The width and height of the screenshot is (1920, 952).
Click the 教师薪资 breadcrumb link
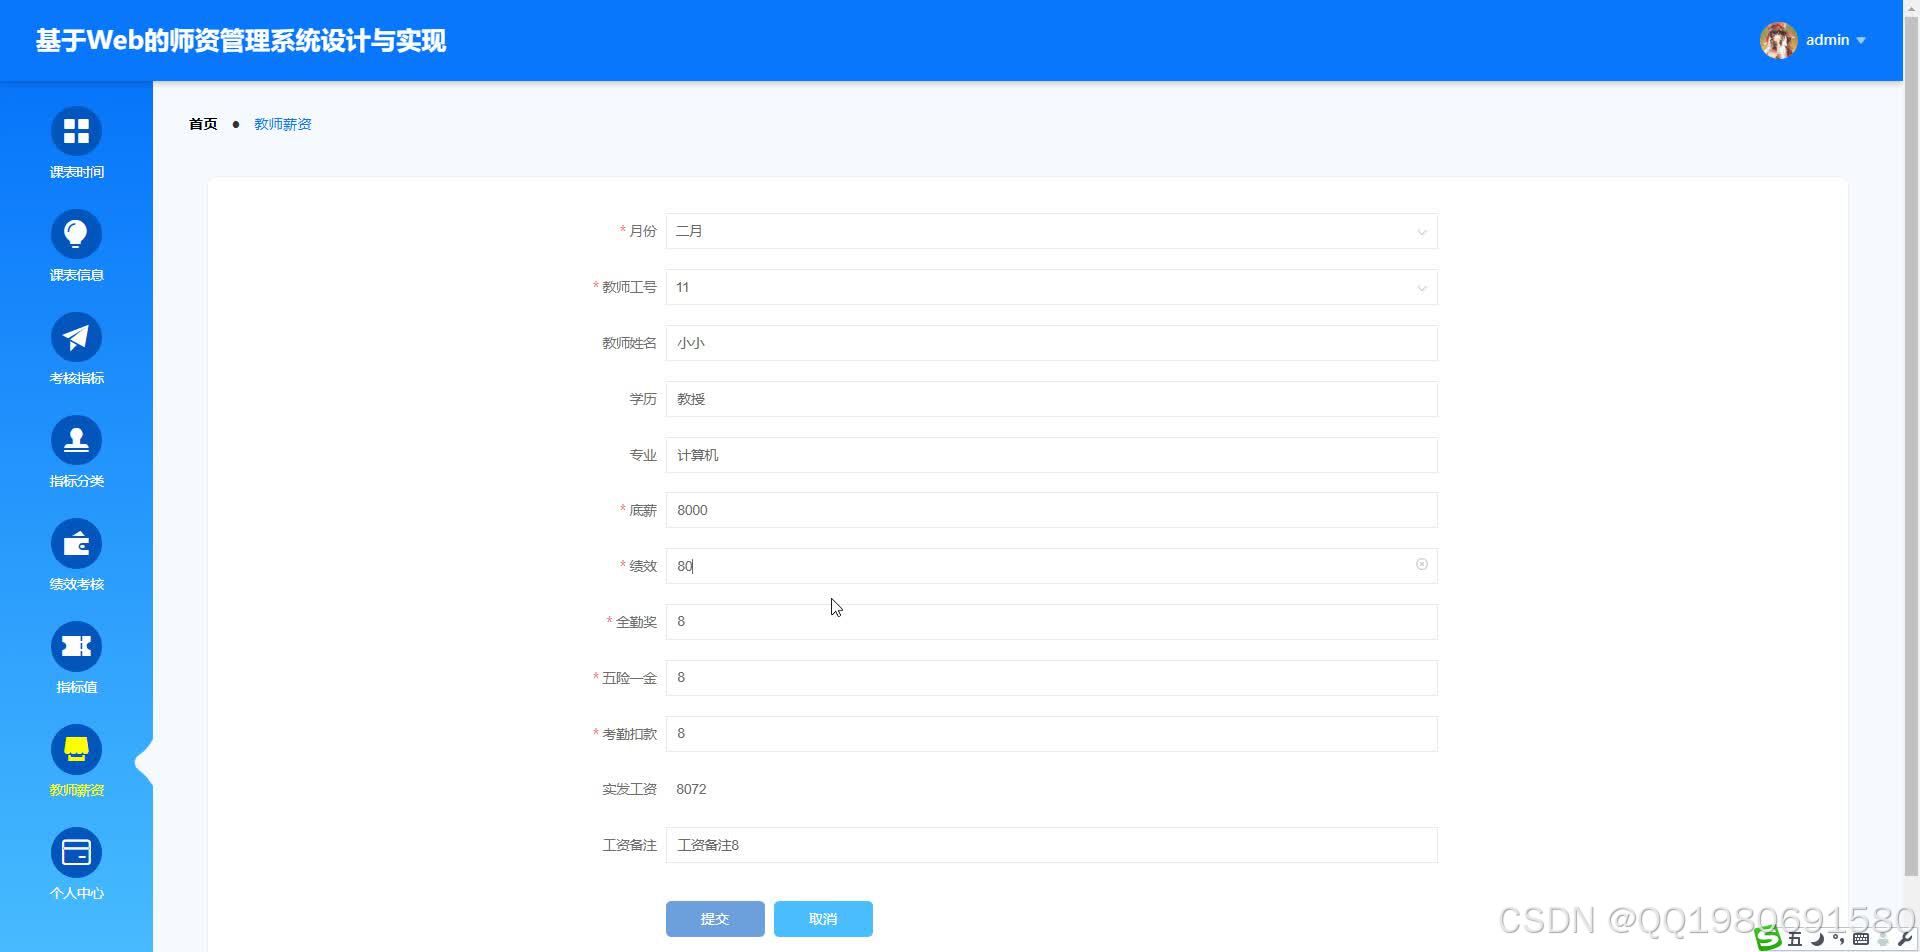(x=283, y=124)
